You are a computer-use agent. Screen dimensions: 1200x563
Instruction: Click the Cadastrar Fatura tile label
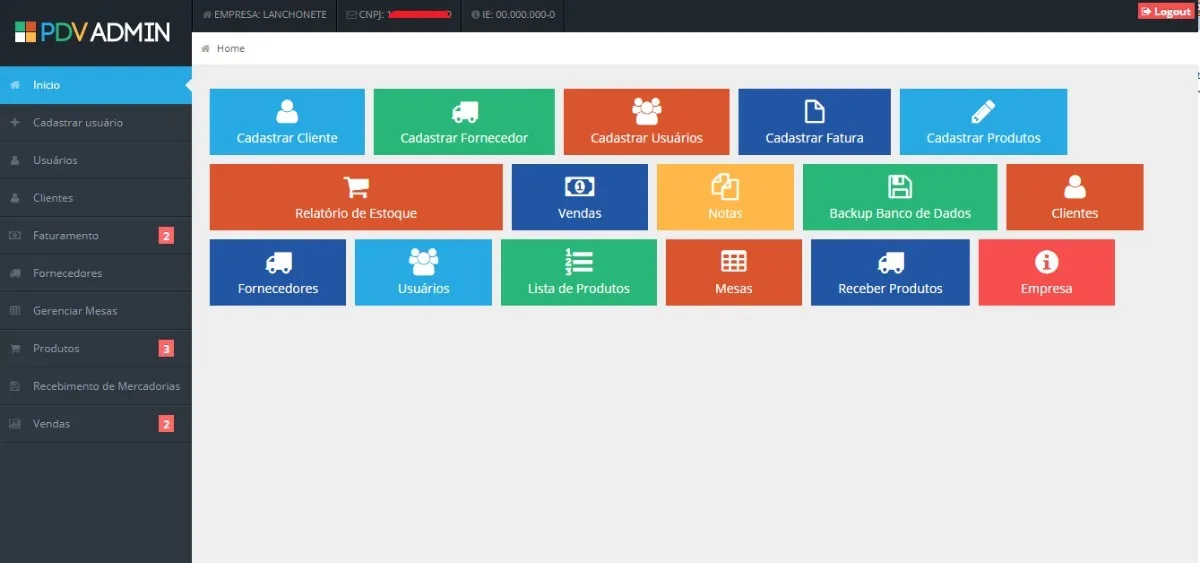pyautogui.click(x=814, y=138)
